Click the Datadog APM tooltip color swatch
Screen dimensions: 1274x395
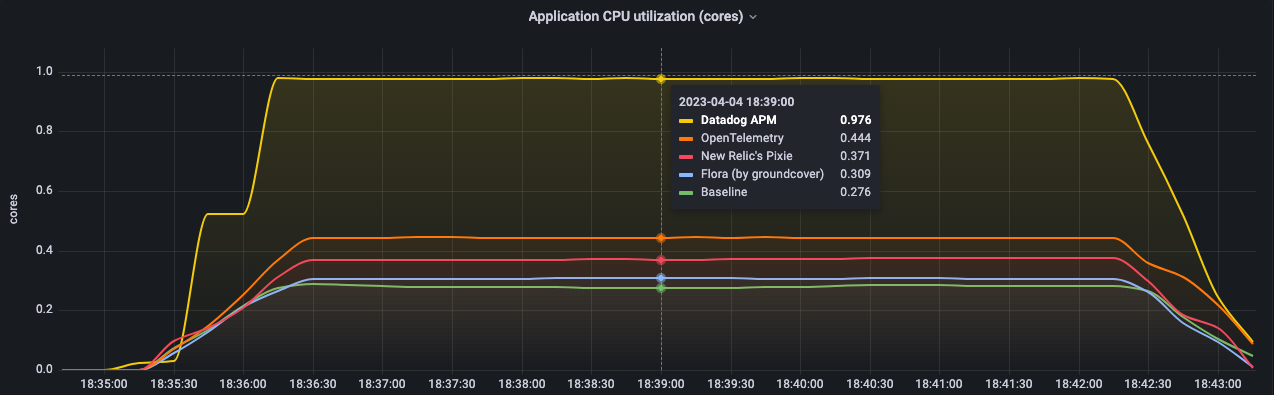pyautogui.click(x=686, y=120)
